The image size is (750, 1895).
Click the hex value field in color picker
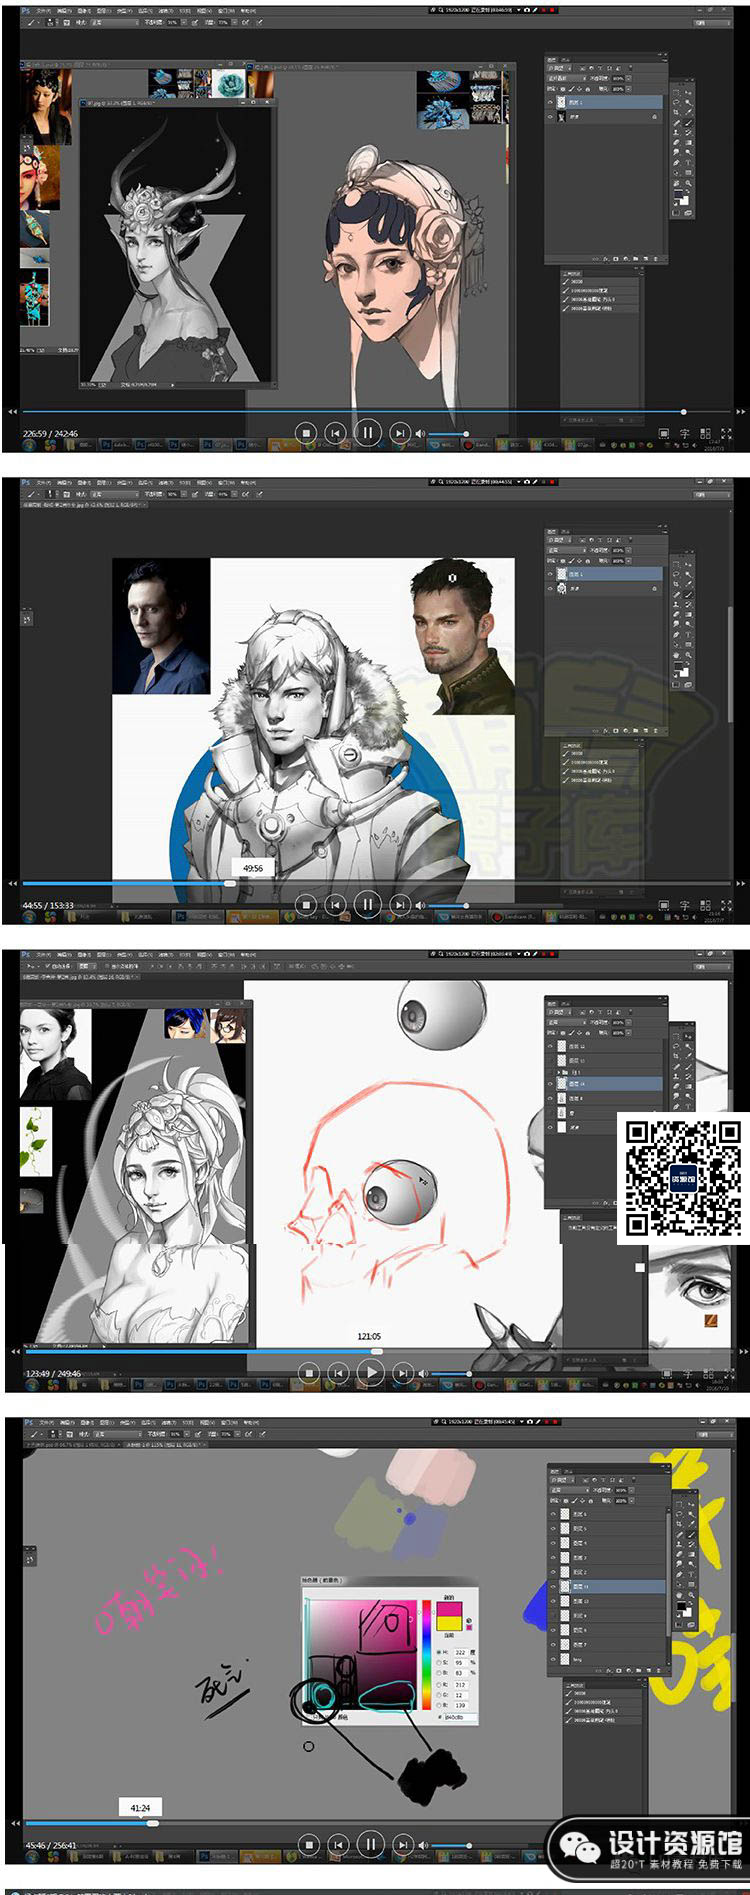point(461,1717)
